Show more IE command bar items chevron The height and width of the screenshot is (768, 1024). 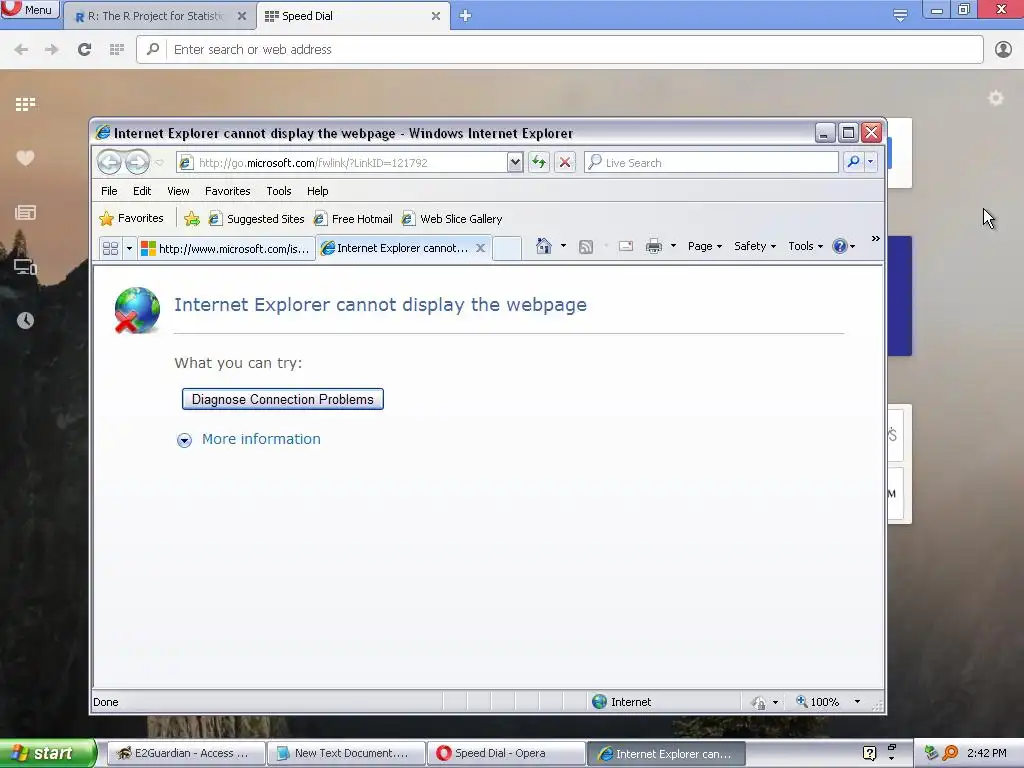point(876,239)
